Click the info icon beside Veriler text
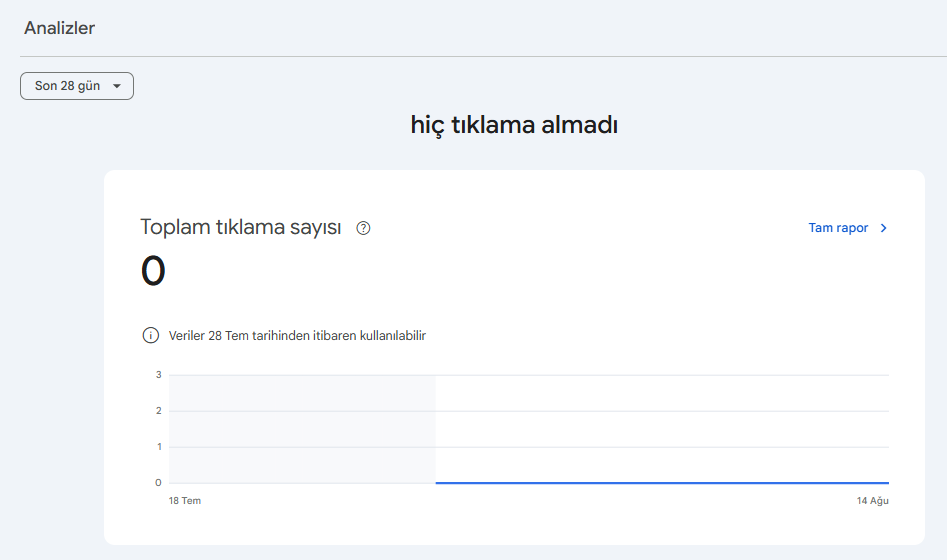 click(x=150, y=335)
